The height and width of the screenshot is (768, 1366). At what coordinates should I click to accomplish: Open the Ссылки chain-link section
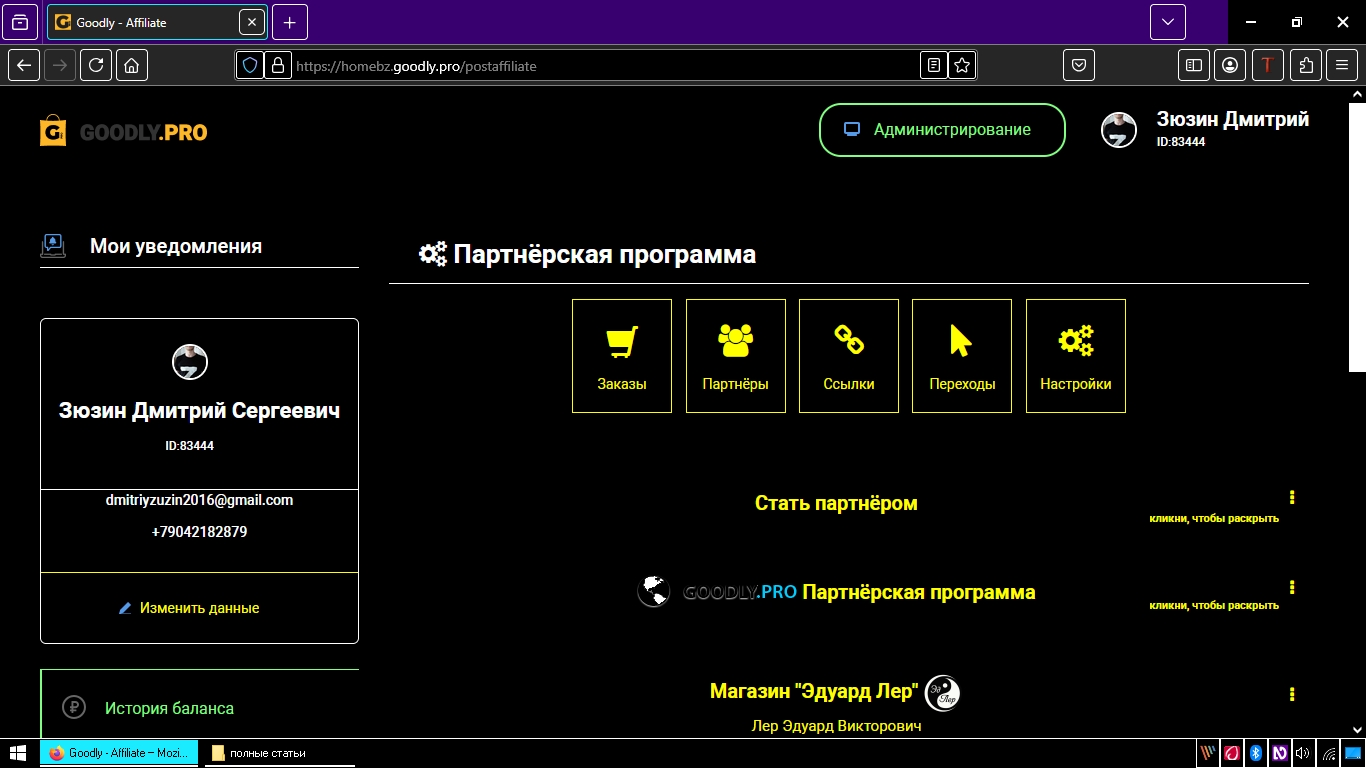point(849,356)
